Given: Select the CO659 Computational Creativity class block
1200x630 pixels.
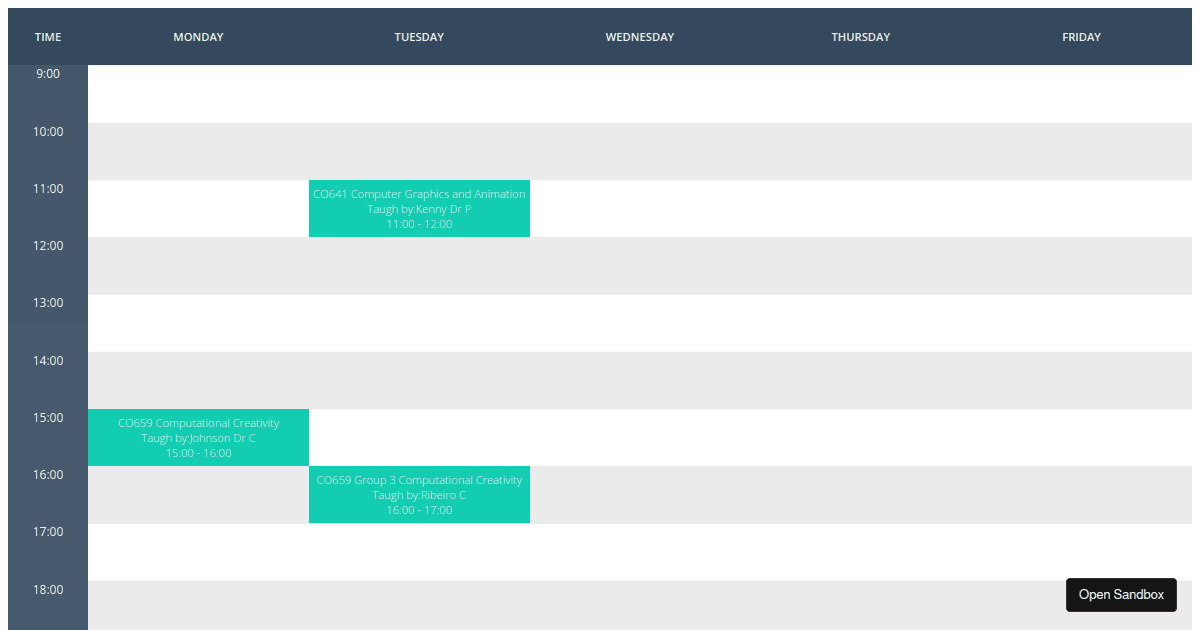Looking at the screenshot, I should (x=198, y=437).
